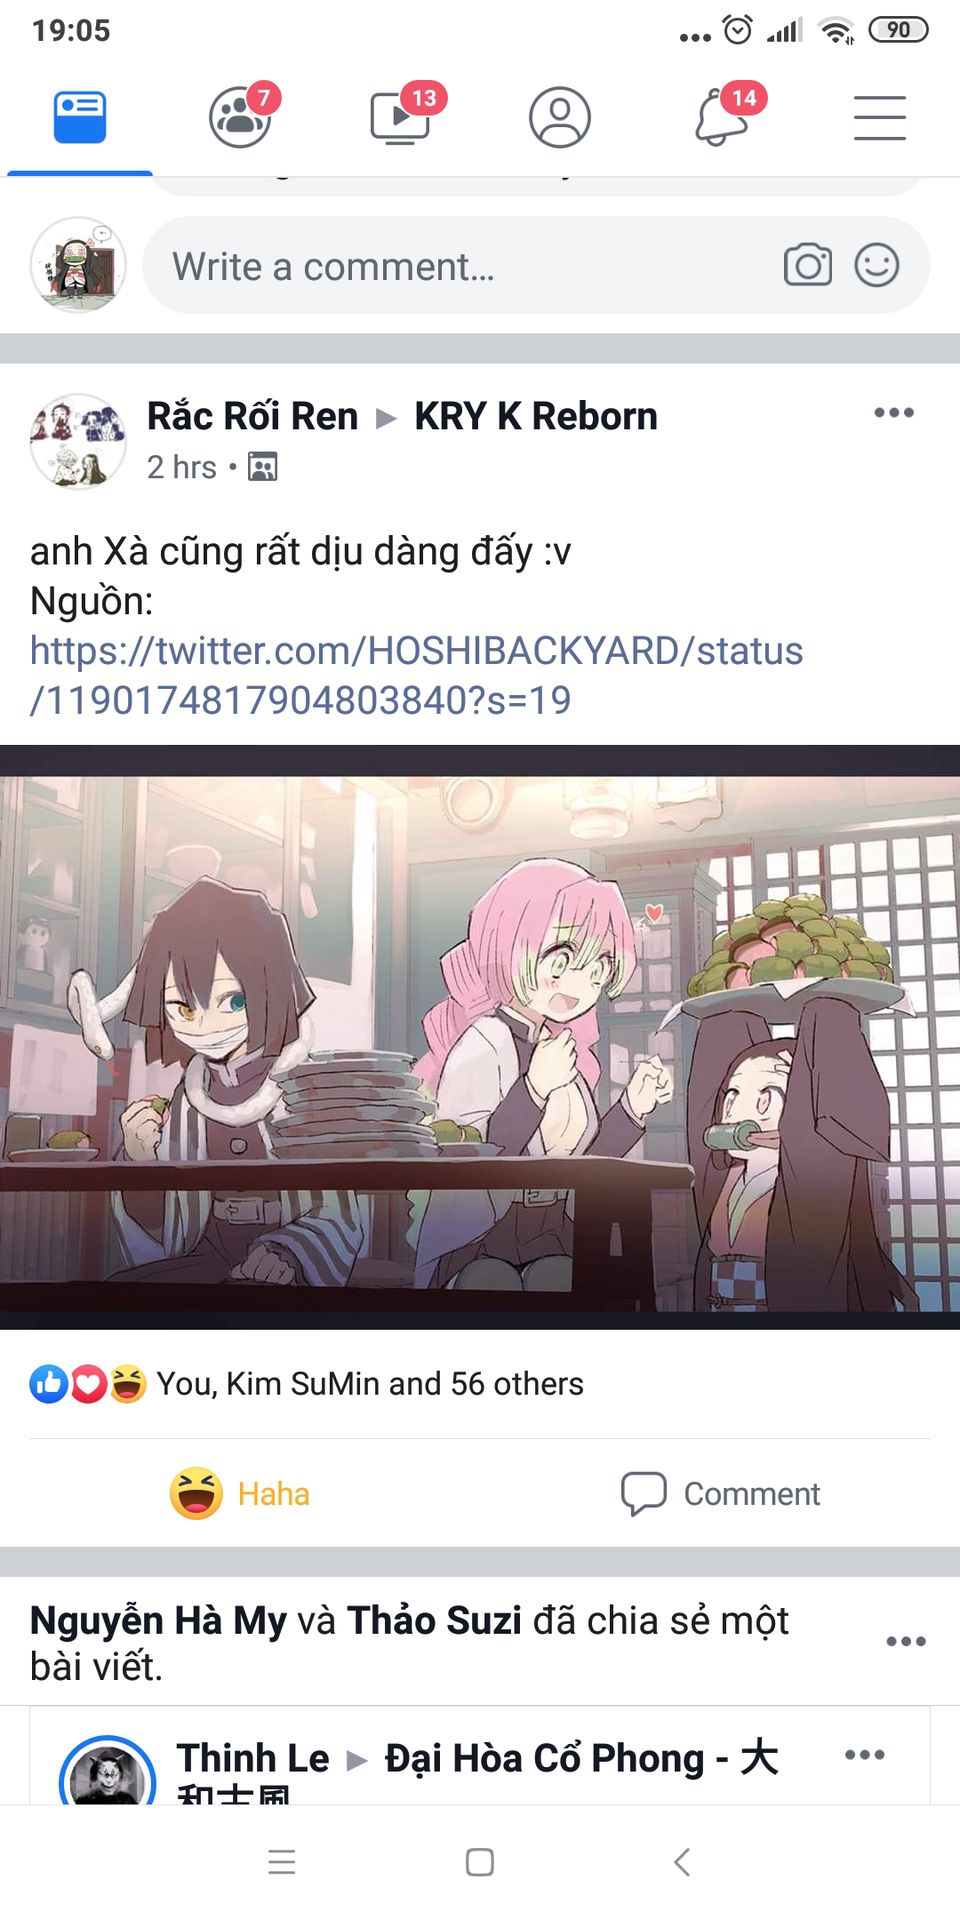The height and width of the screenshot is (1920, 960).
Task: Open the Watch video tab
Action: coord(400,117)
